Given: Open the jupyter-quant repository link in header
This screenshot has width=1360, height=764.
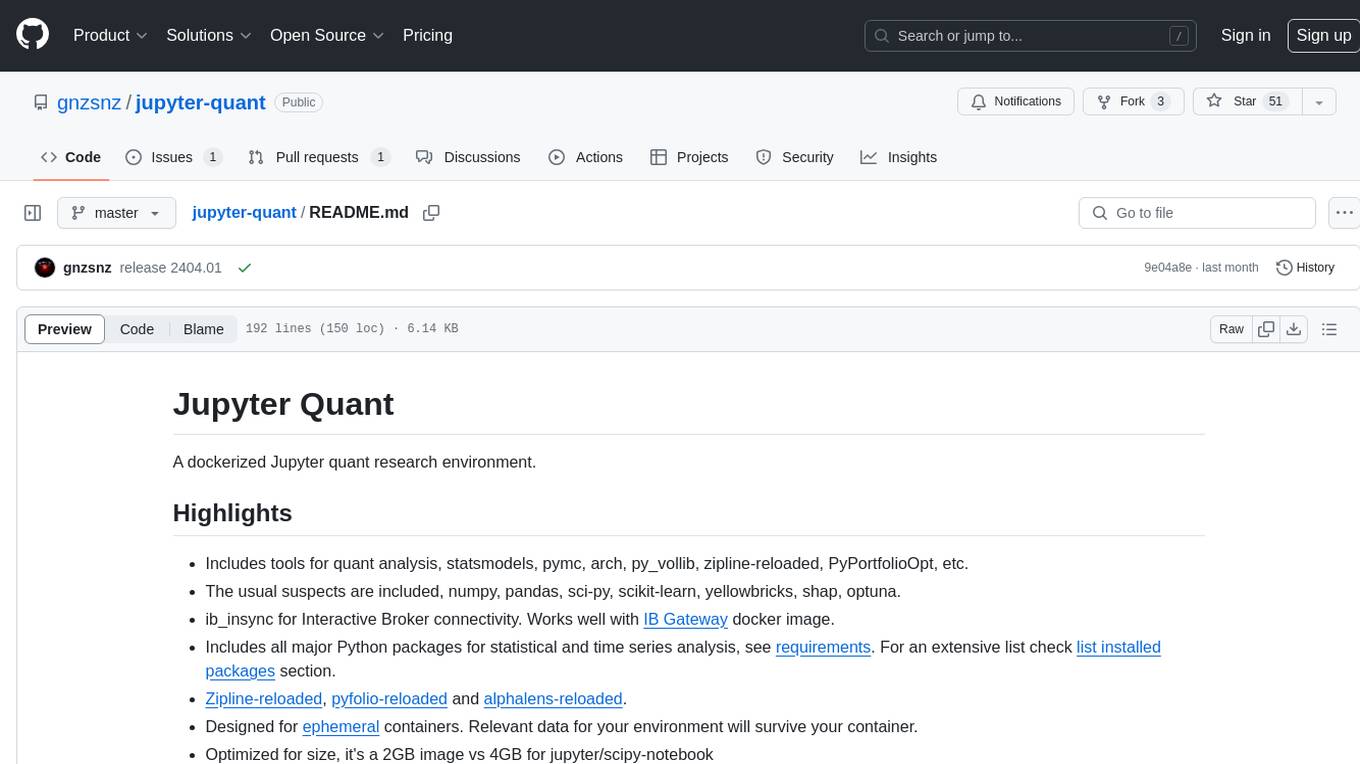Looking at the screenshot, I should coord(200,102).
